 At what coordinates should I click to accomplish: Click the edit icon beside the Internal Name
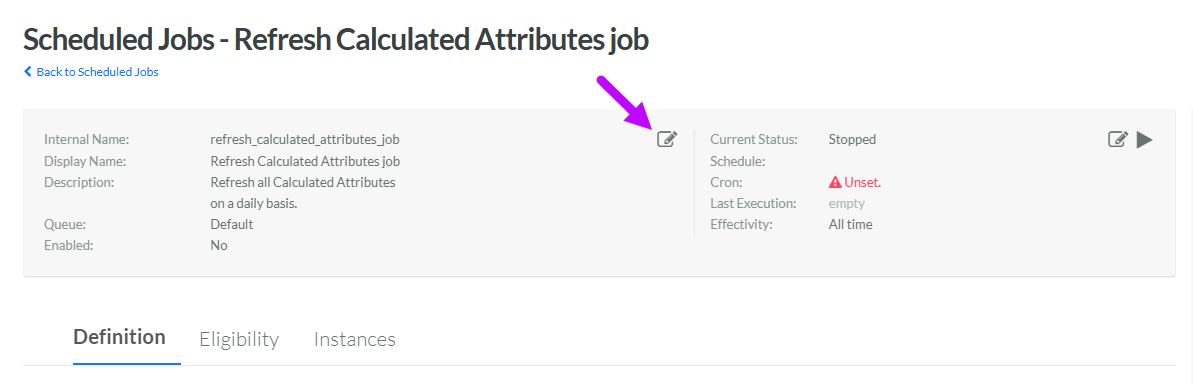[666, 139]
